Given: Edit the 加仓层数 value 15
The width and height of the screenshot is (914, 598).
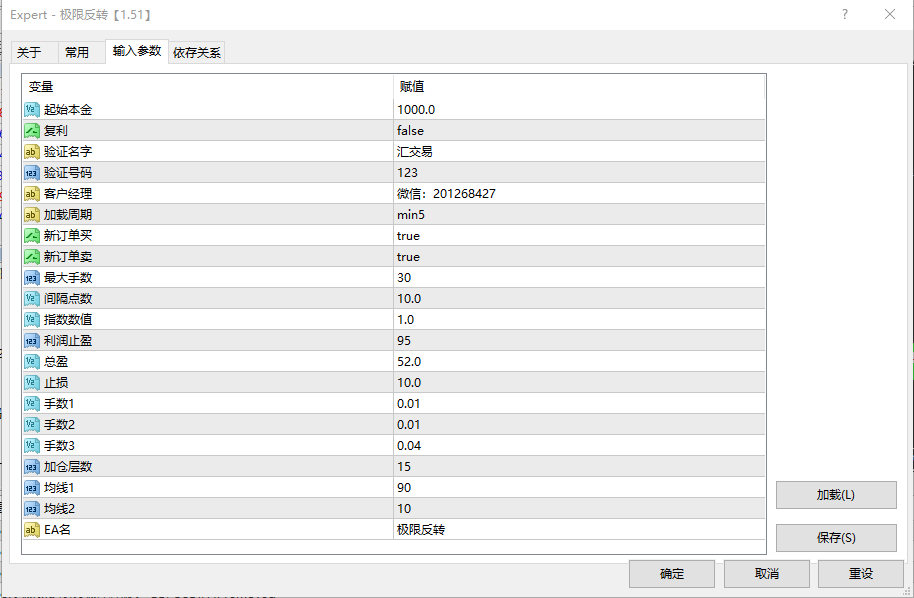Looking at the screenshot, I should click(579, 466).
